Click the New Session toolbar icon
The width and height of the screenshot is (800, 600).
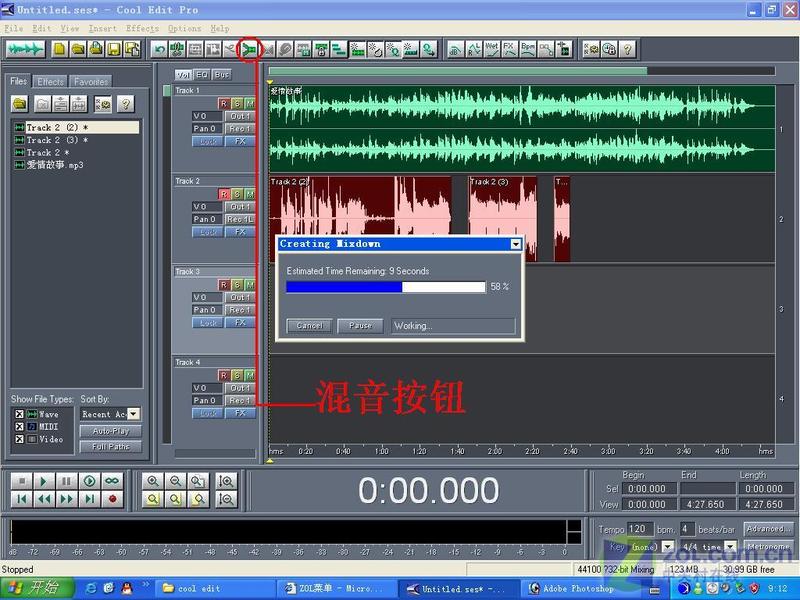click(60, 49)
